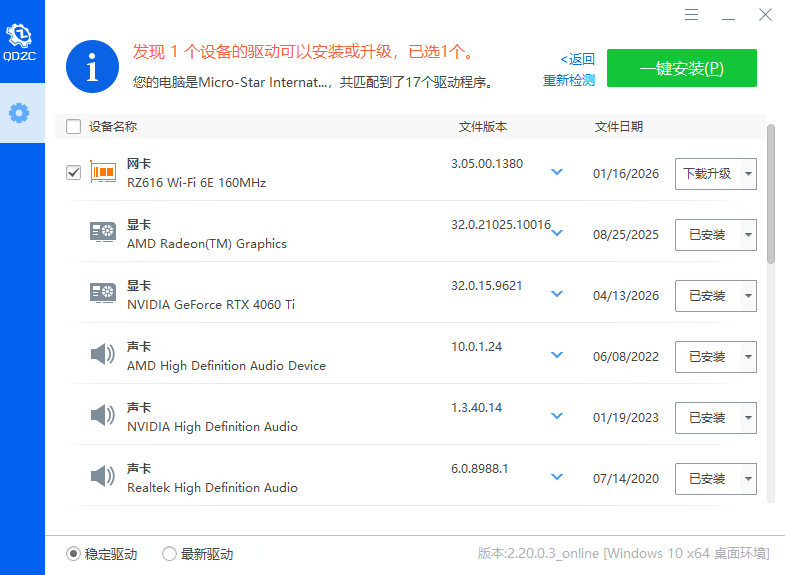Viewport: 785px width, 575px height.
Task: Click the graphics card icon for AMD Radeon
Action: (103, 232)
